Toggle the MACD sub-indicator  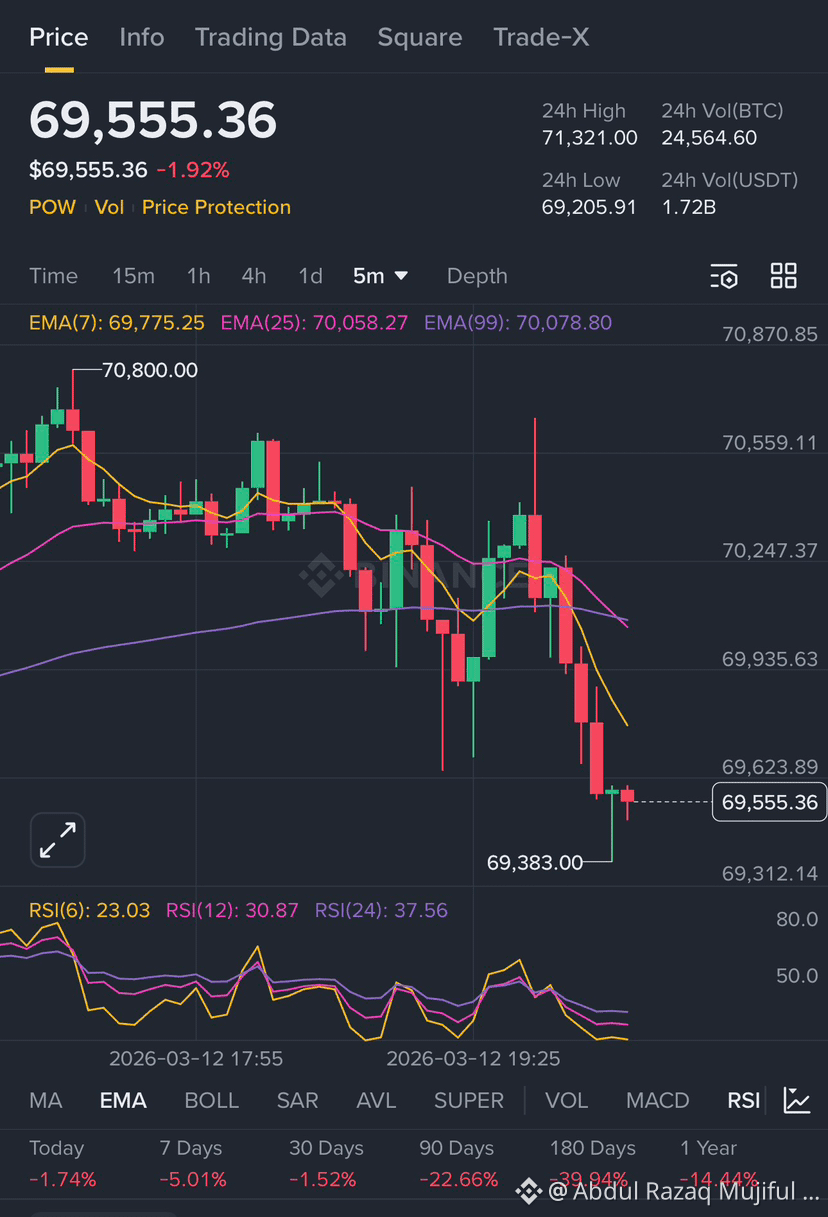click(x=657, y=1100)
